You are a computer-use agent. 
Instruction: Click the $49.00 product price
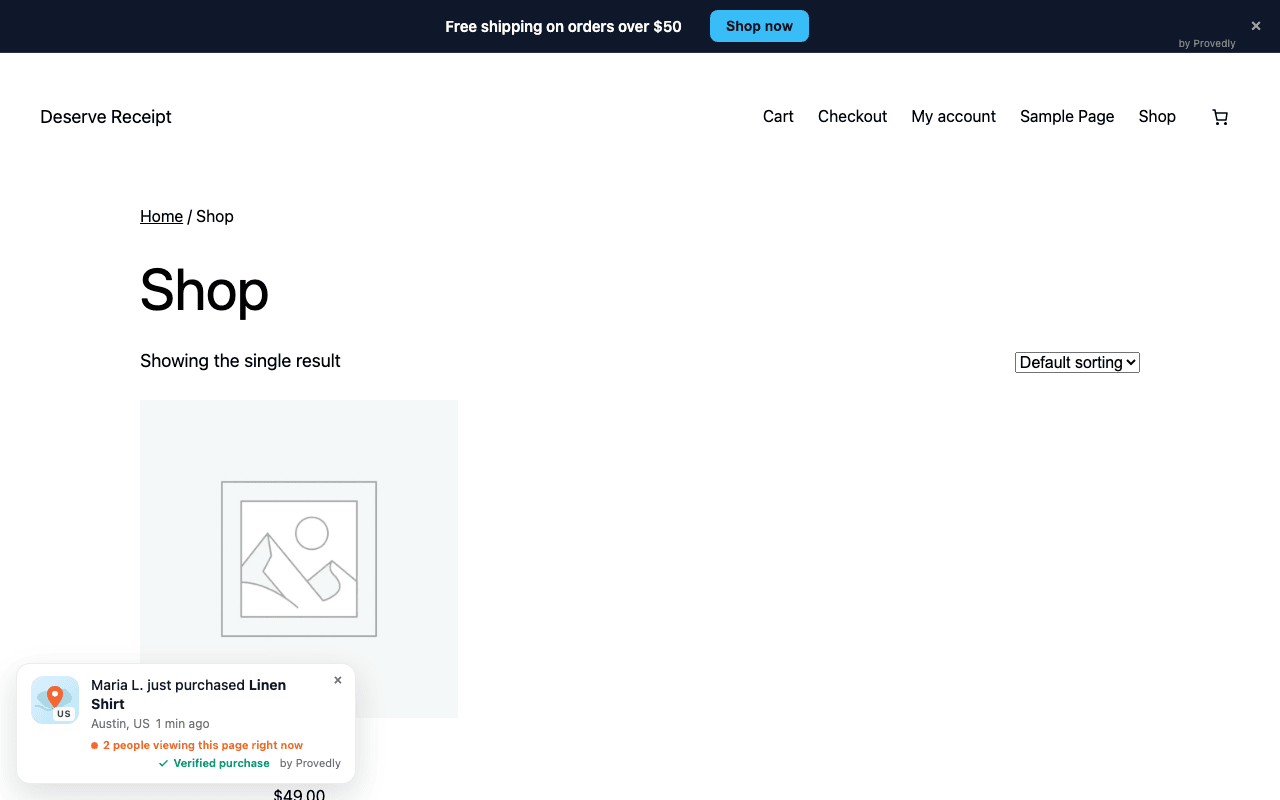tap(299, 795)
